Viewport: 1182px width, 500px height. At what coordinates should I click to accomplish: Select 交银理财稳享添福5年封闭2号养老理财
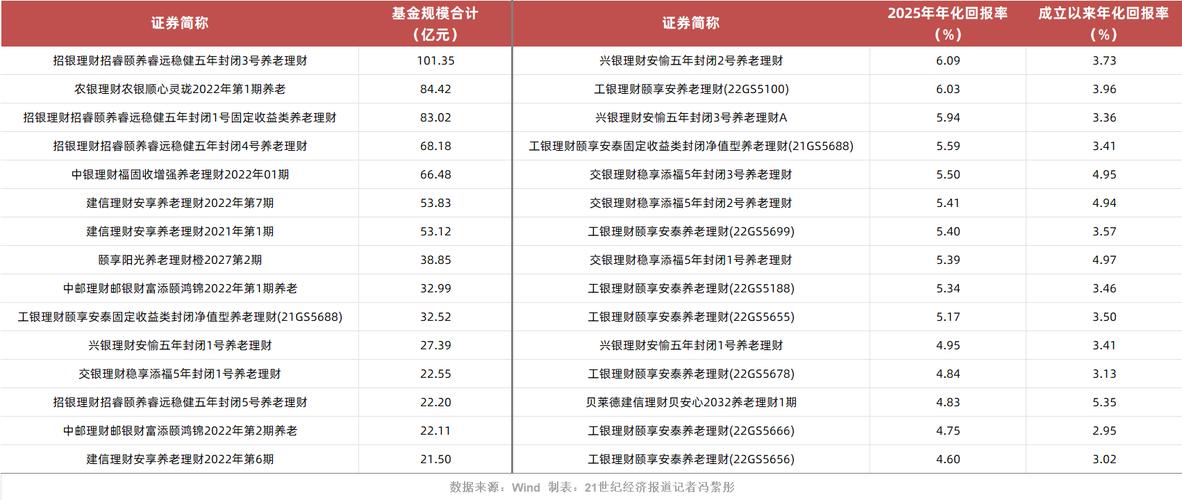[691, 203]
